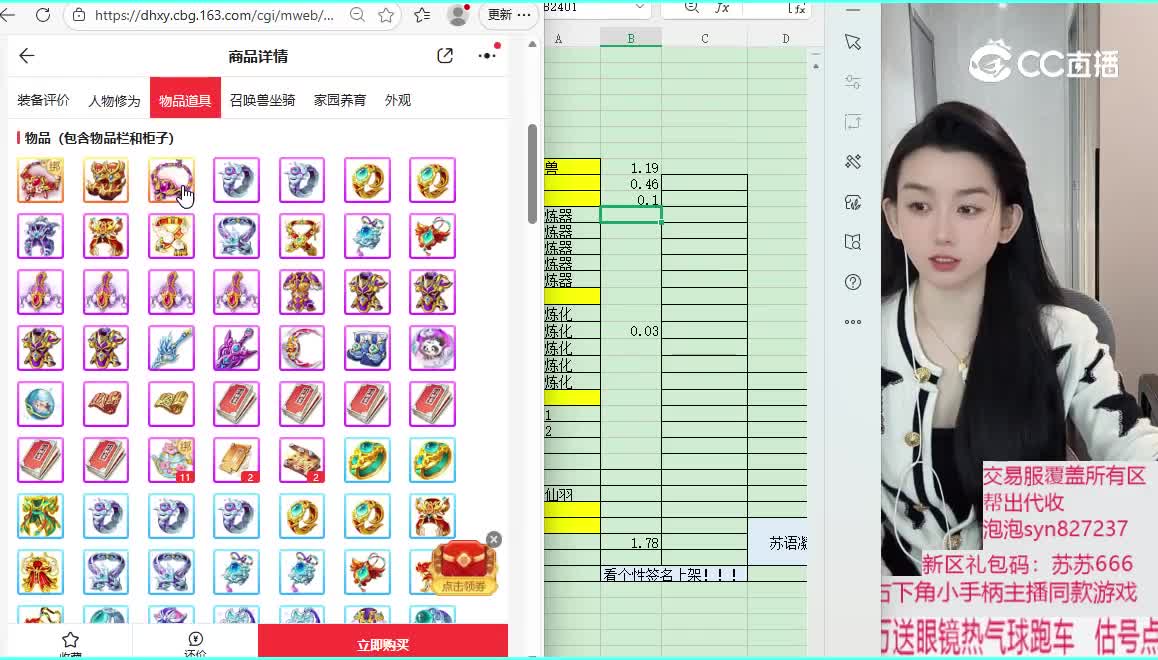Select column B header in spreadsheet
The width and height of the screenshot is (1158, 660).
[x=631, y=38]
